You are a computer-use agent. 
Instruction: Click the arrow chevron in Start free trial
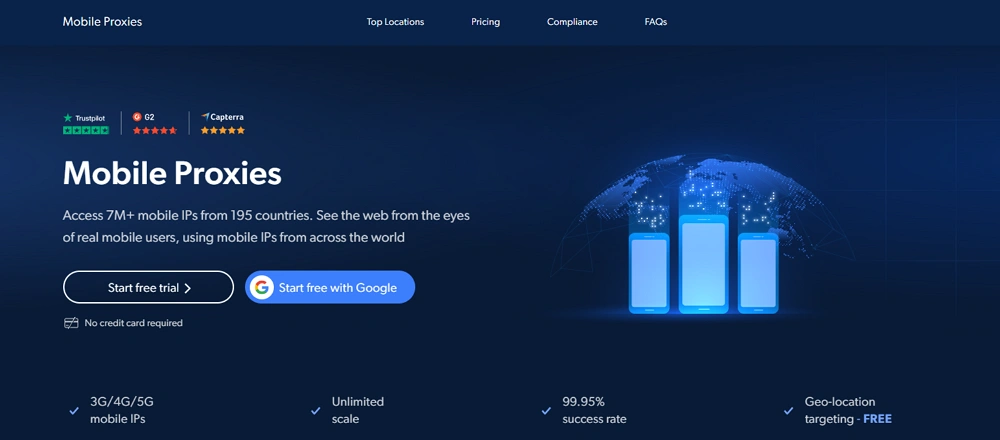tap(188, 288)
